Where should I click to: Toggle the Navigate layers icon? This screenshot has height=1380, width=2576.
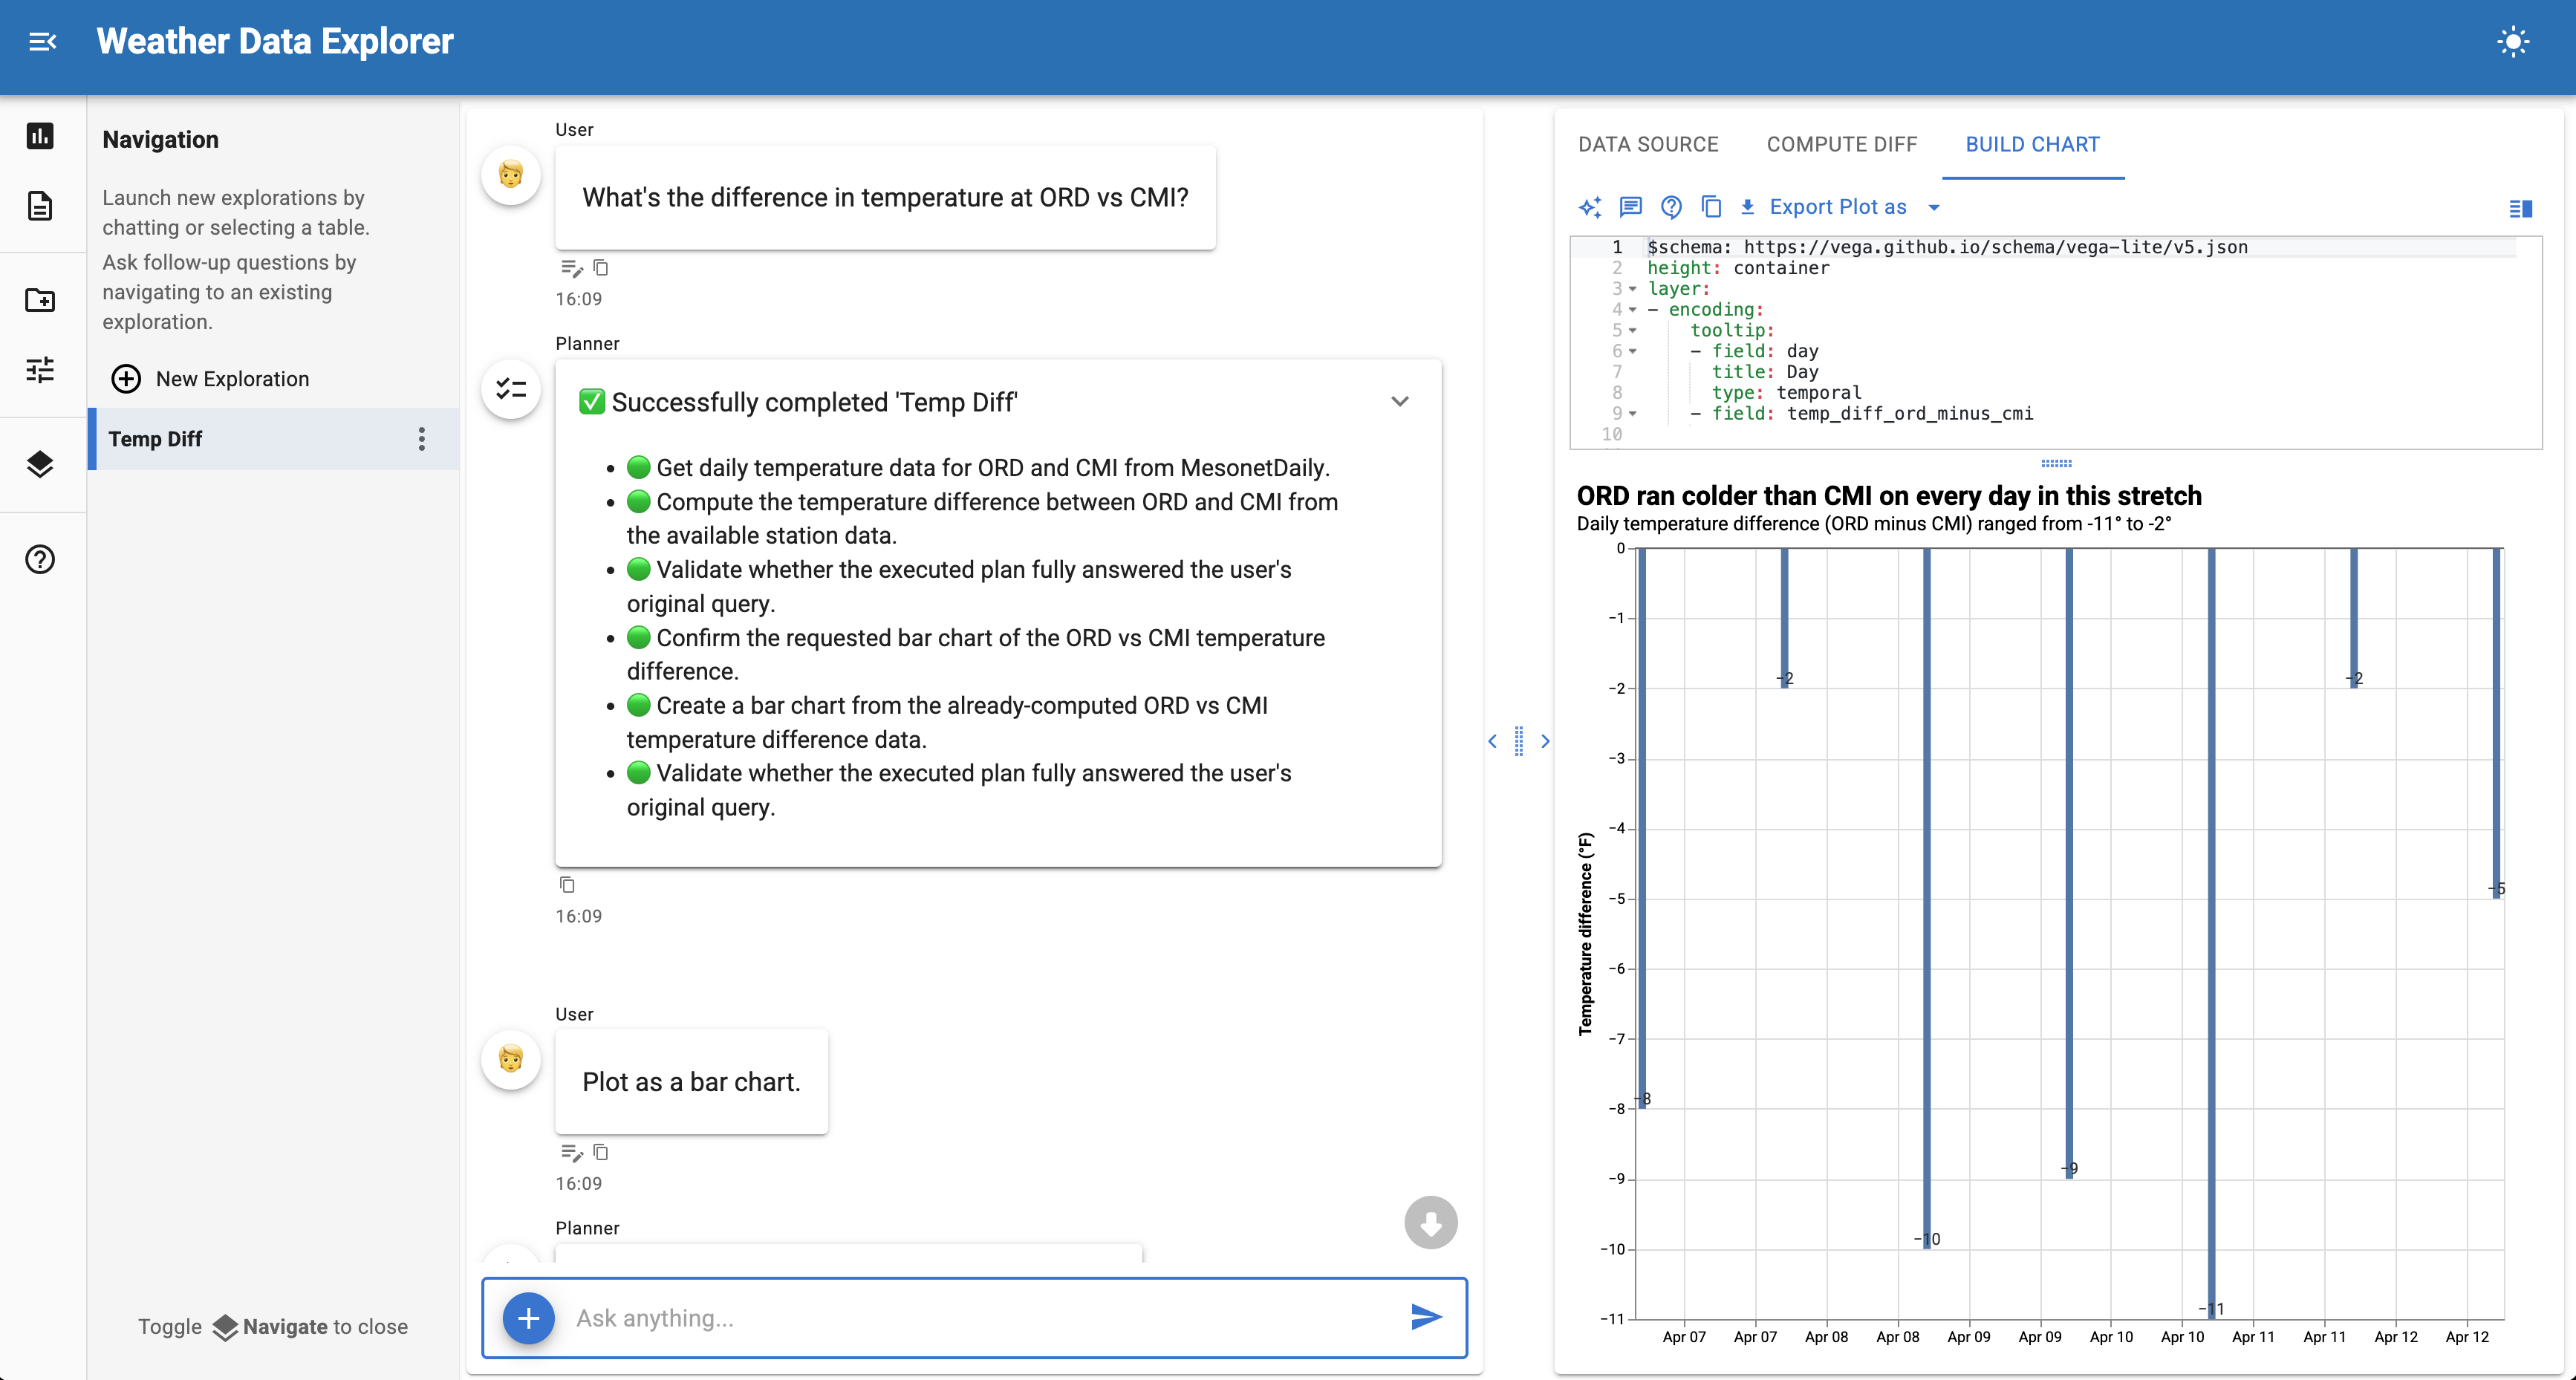(40, 464)
